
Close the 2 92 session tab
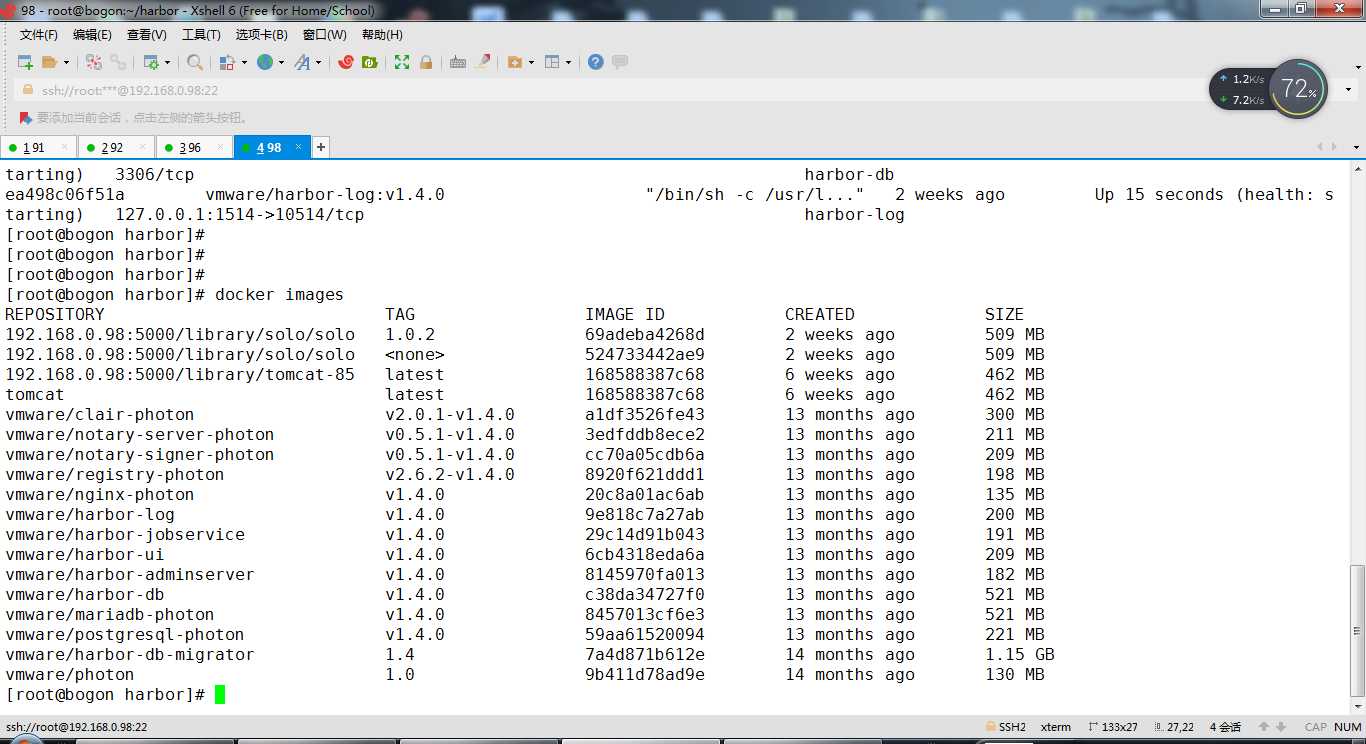pos(143,147)
